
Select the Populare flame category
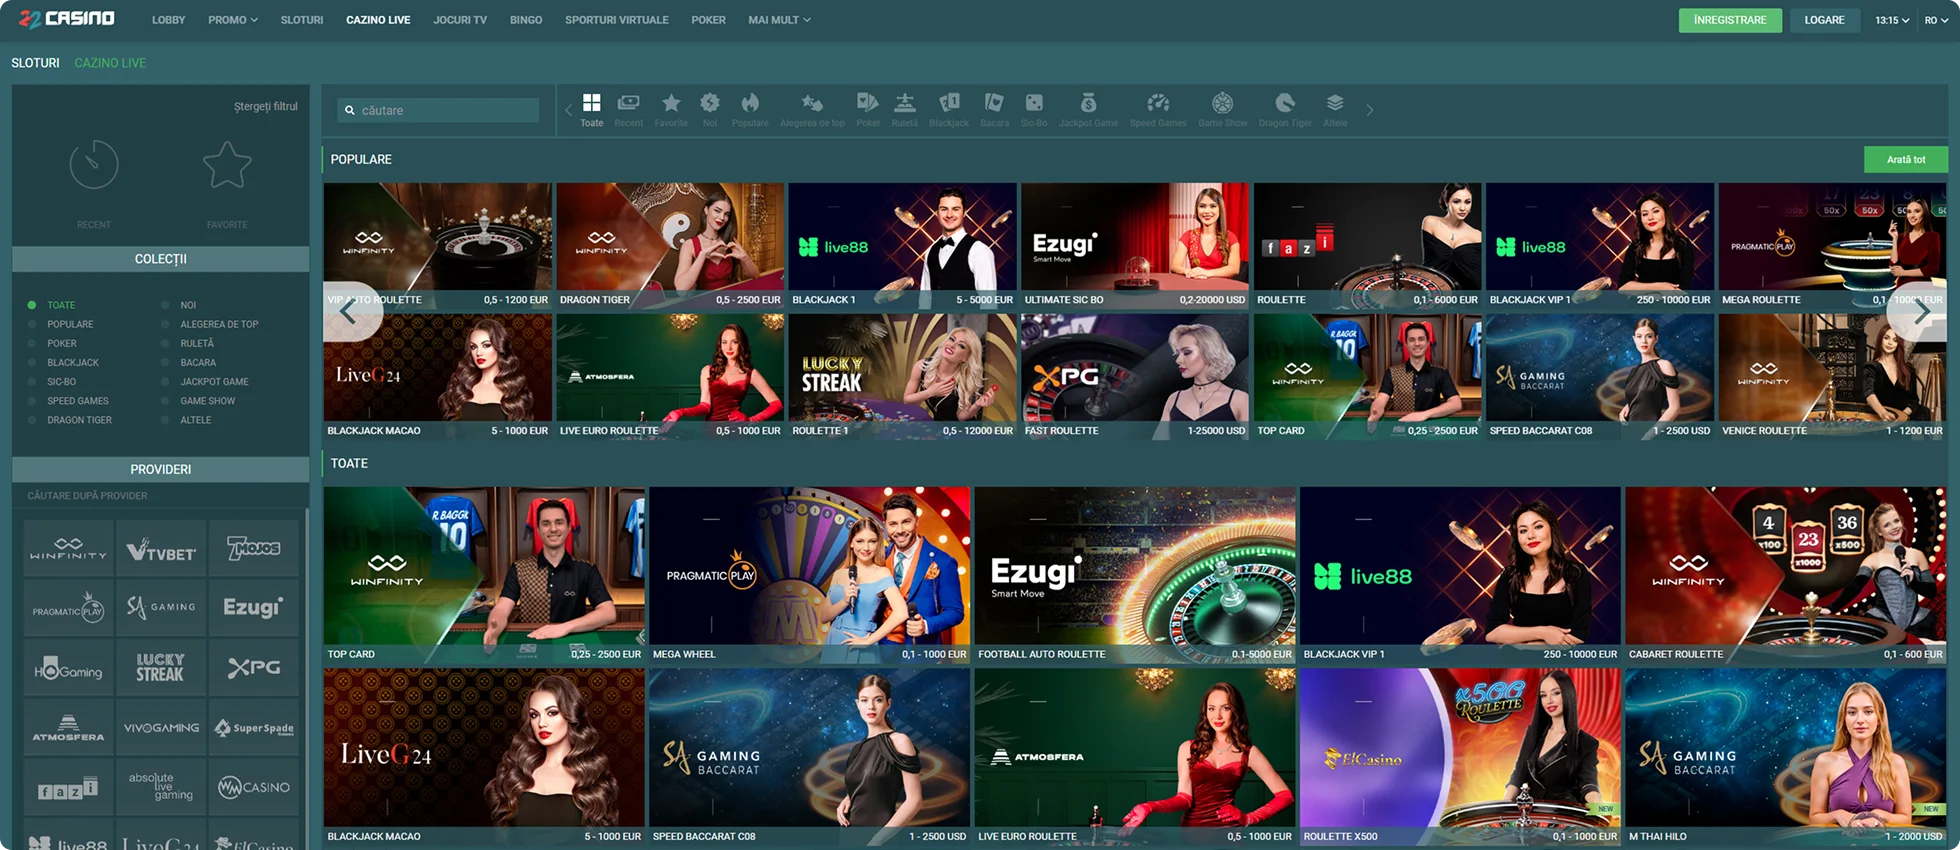pyautogui.click(x=750, y=110)
